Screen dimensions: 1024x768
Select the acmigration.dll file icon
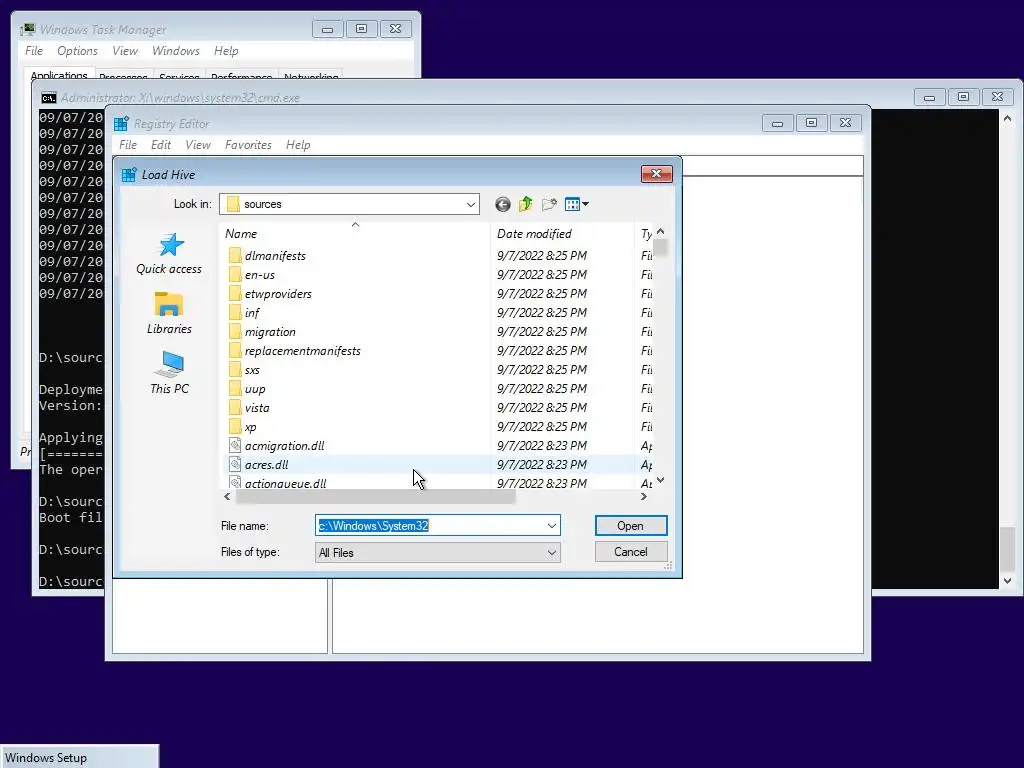[235, 445]
